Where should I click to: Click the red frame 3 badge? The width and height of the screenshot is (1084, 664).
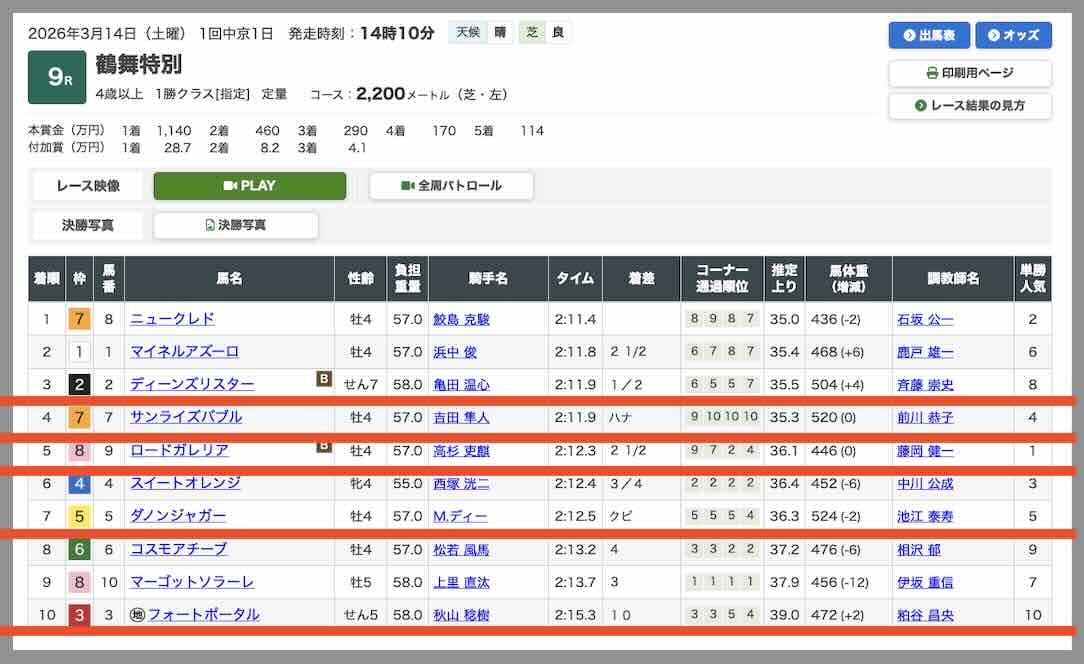pos(79,615)
